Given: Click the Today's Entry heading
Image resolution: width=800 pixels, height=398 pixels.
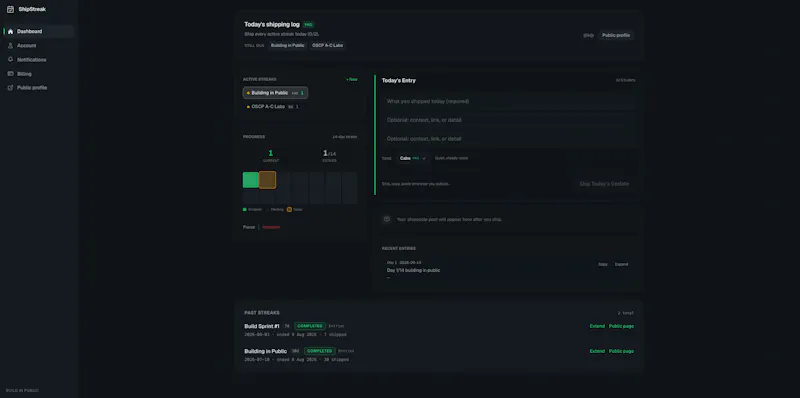Looking at the screenshot, I should (398, 81).
